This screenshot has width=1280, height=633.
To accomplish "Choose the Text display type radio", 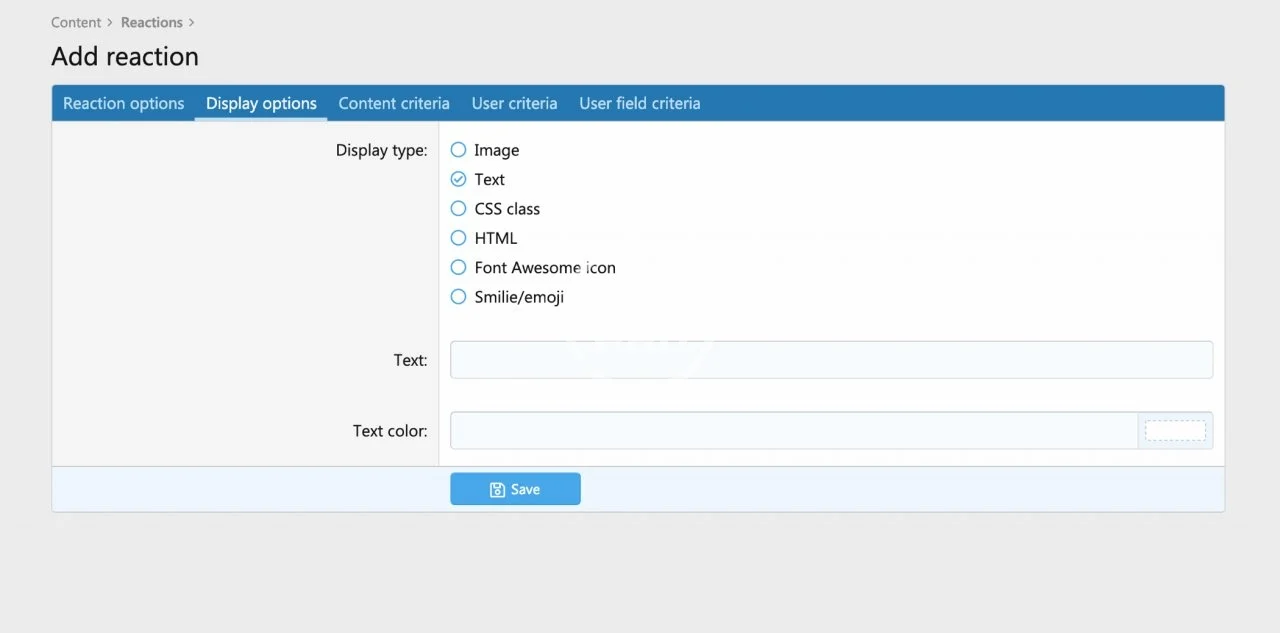I will click(458, 179).
